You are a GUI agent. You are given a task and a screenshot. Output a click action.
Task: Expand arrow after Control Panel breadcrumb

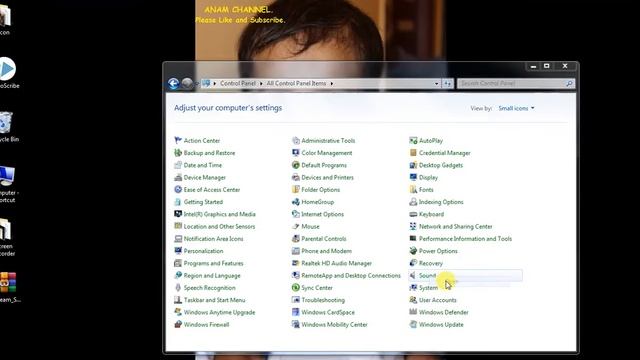(261, 83)
